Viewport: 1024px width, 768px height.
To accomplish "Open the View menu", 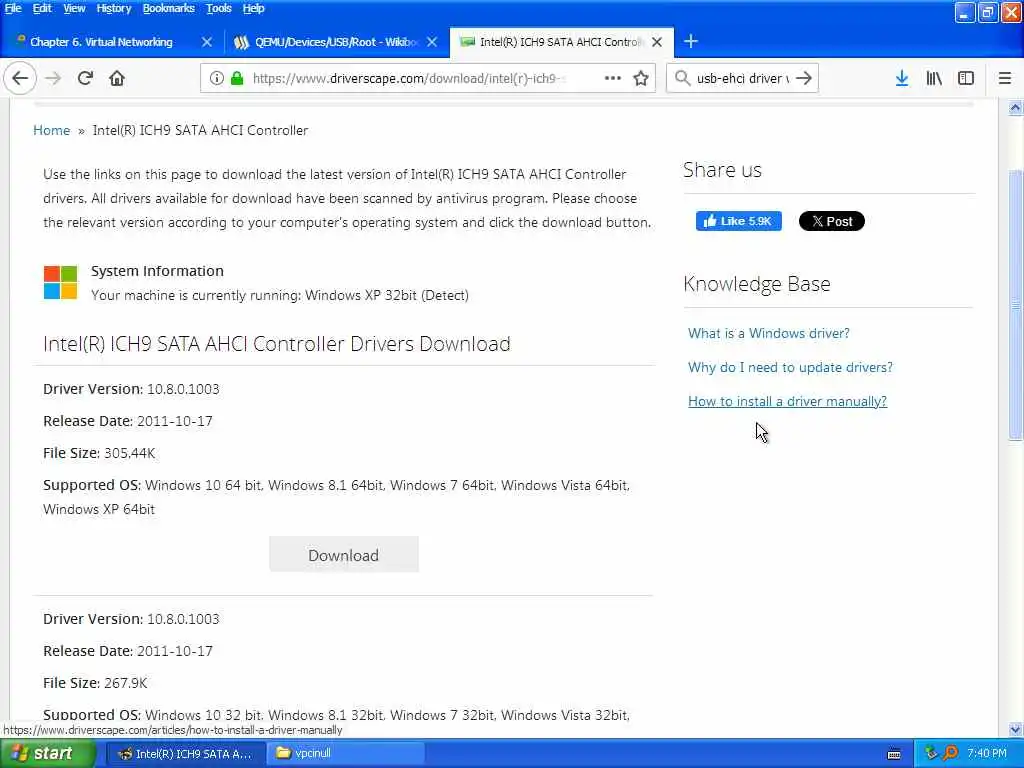I will [74, 8].
